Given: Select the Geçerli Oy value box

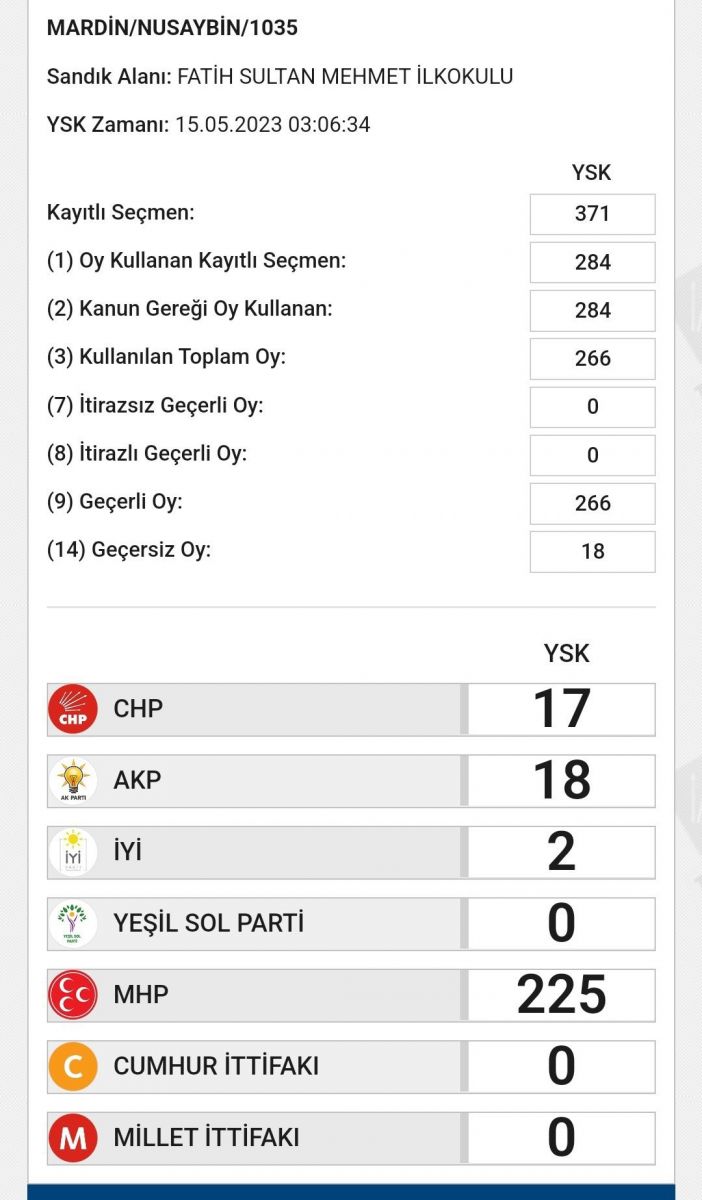Looking at the screenshot, I should tap(592, 503).
